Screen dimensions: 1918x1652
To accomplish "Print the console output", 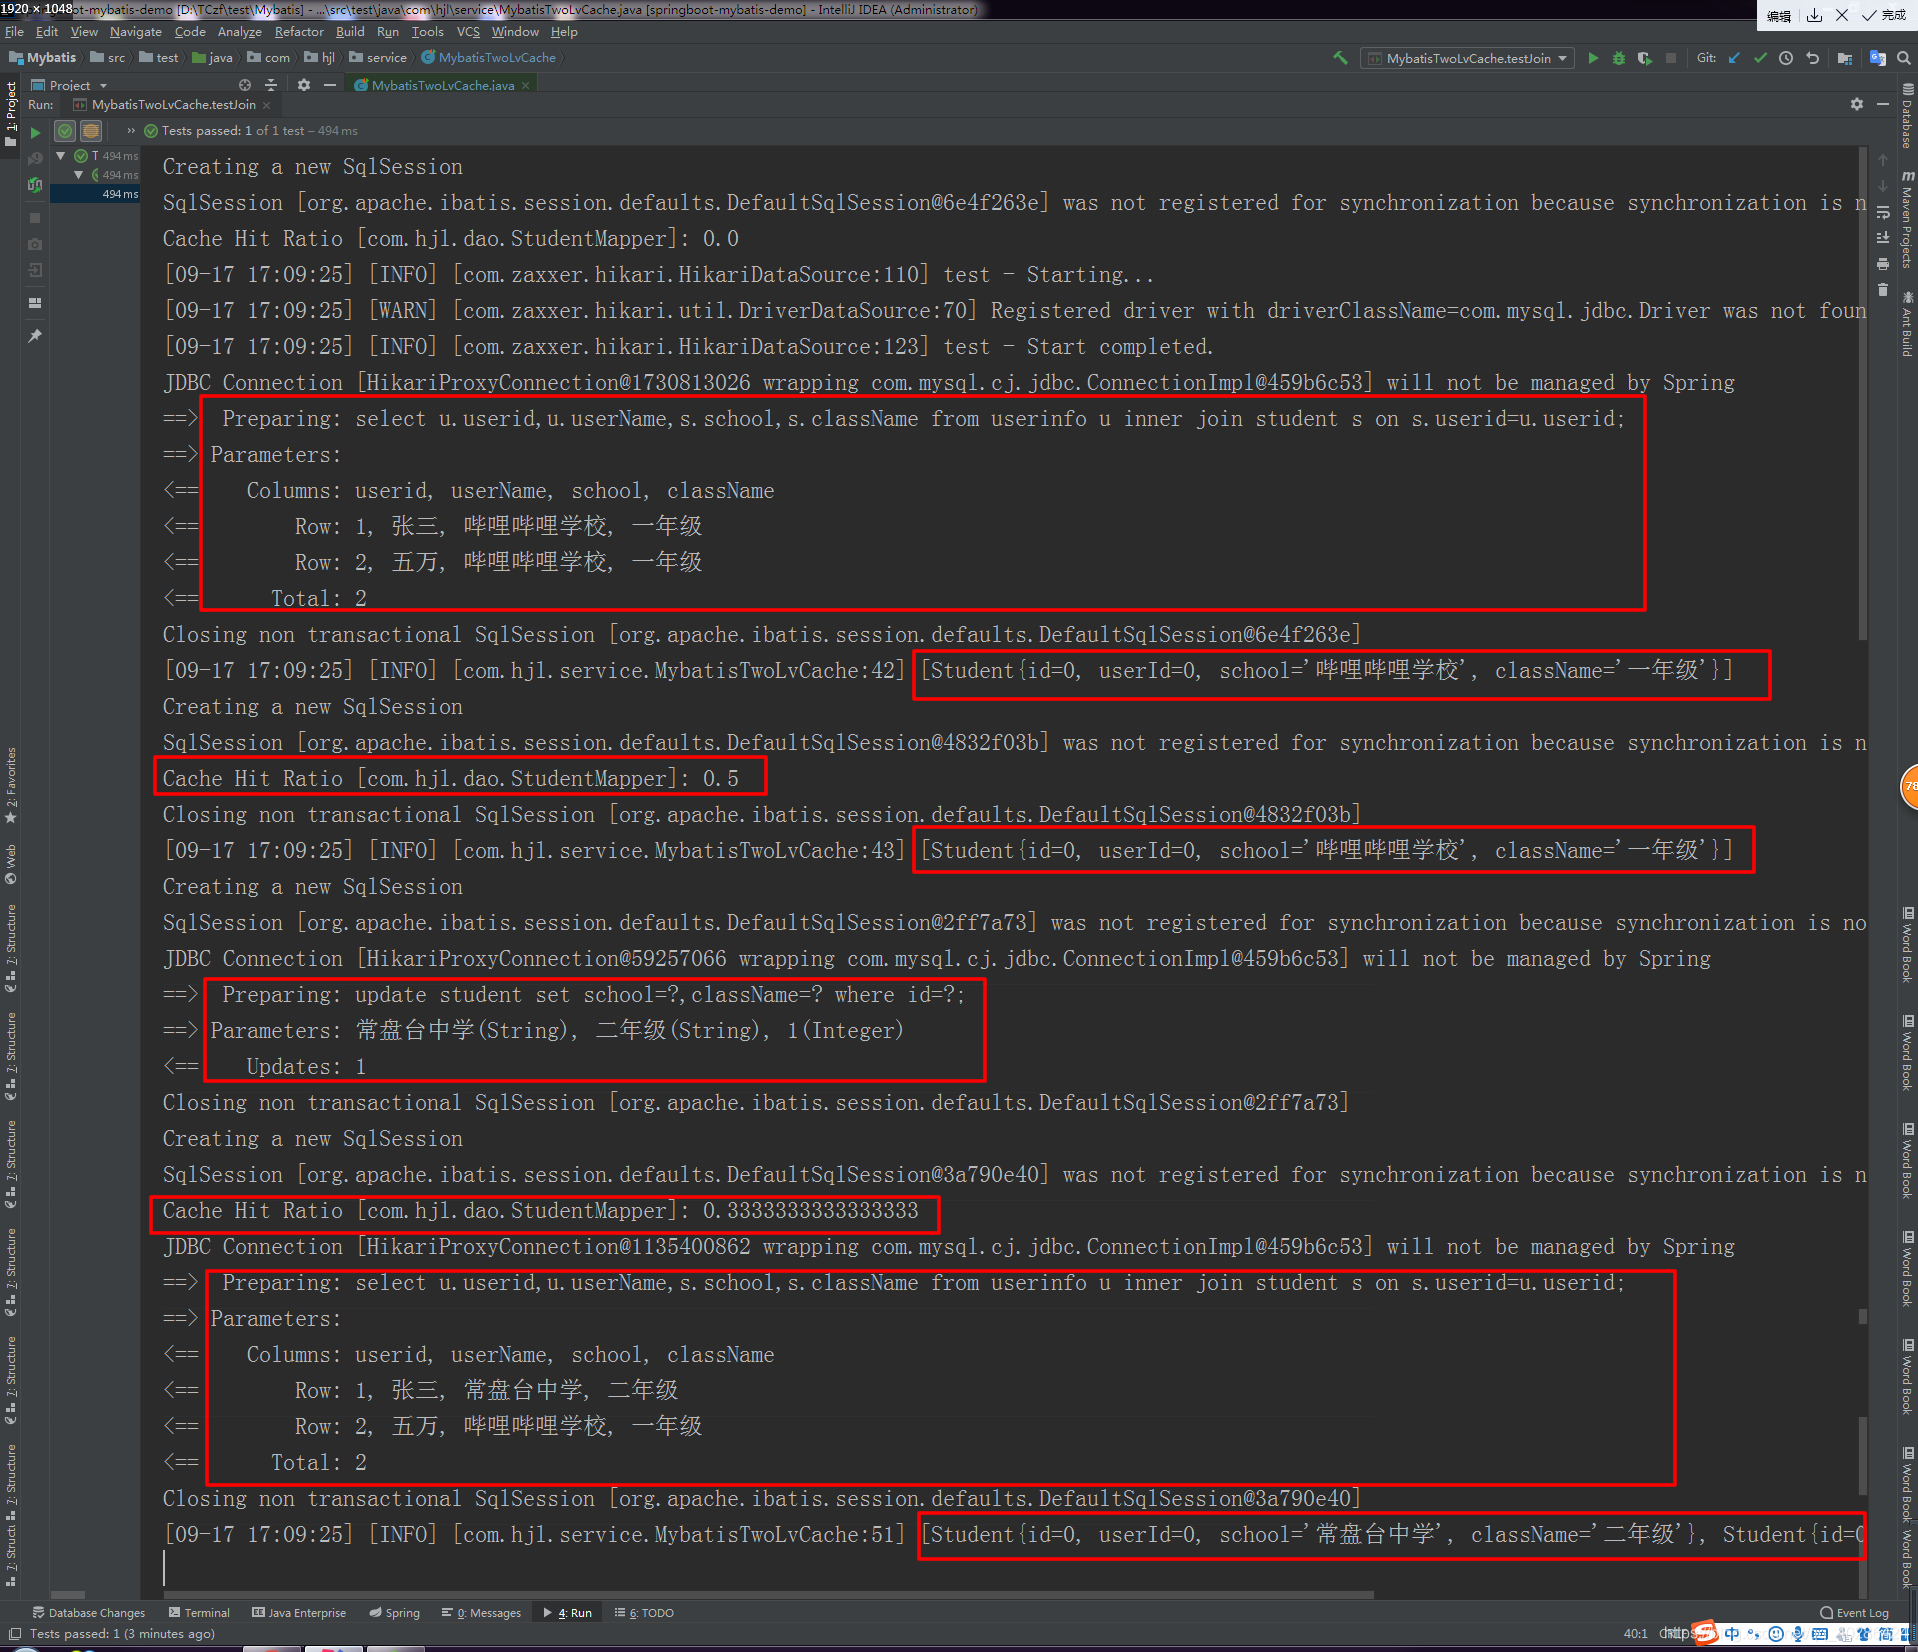I will 1883,264.
